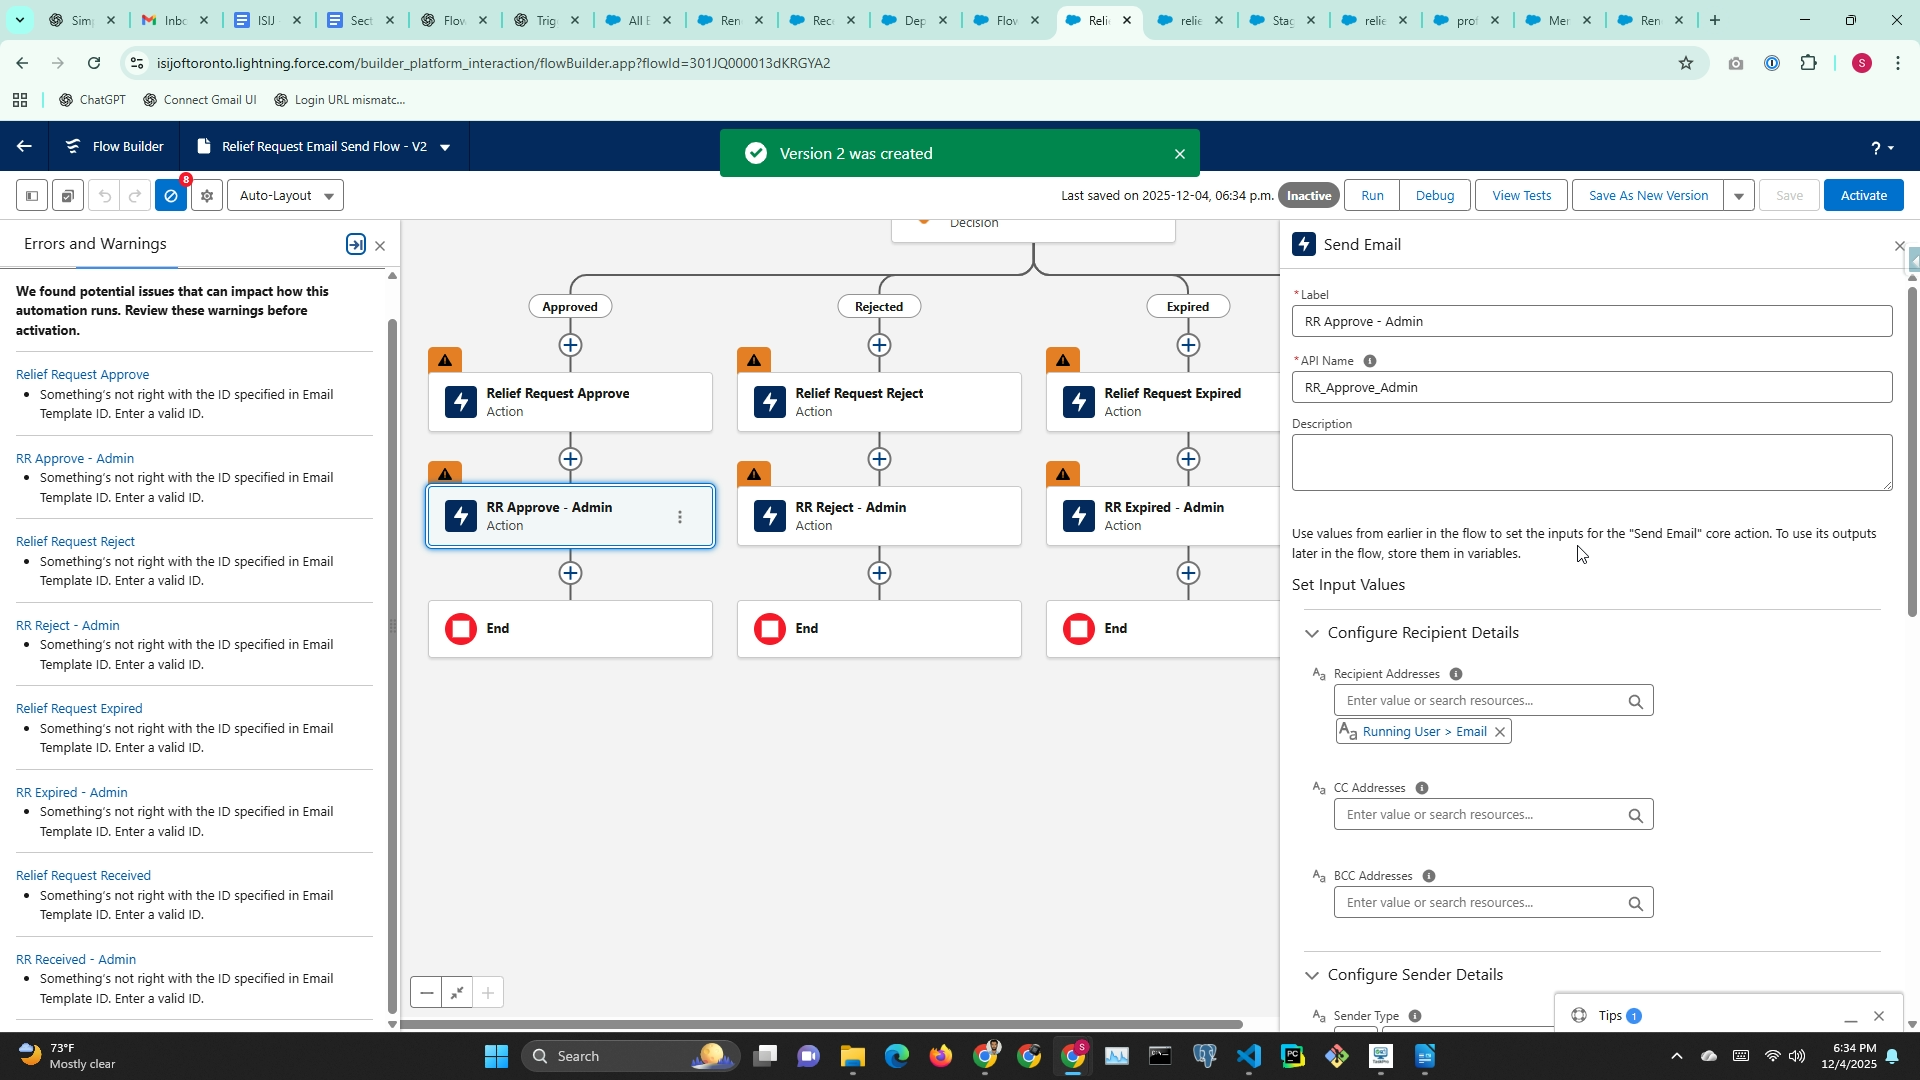Click the View Tests button
The image size is (1920, 1080).
click(1521, 196)
